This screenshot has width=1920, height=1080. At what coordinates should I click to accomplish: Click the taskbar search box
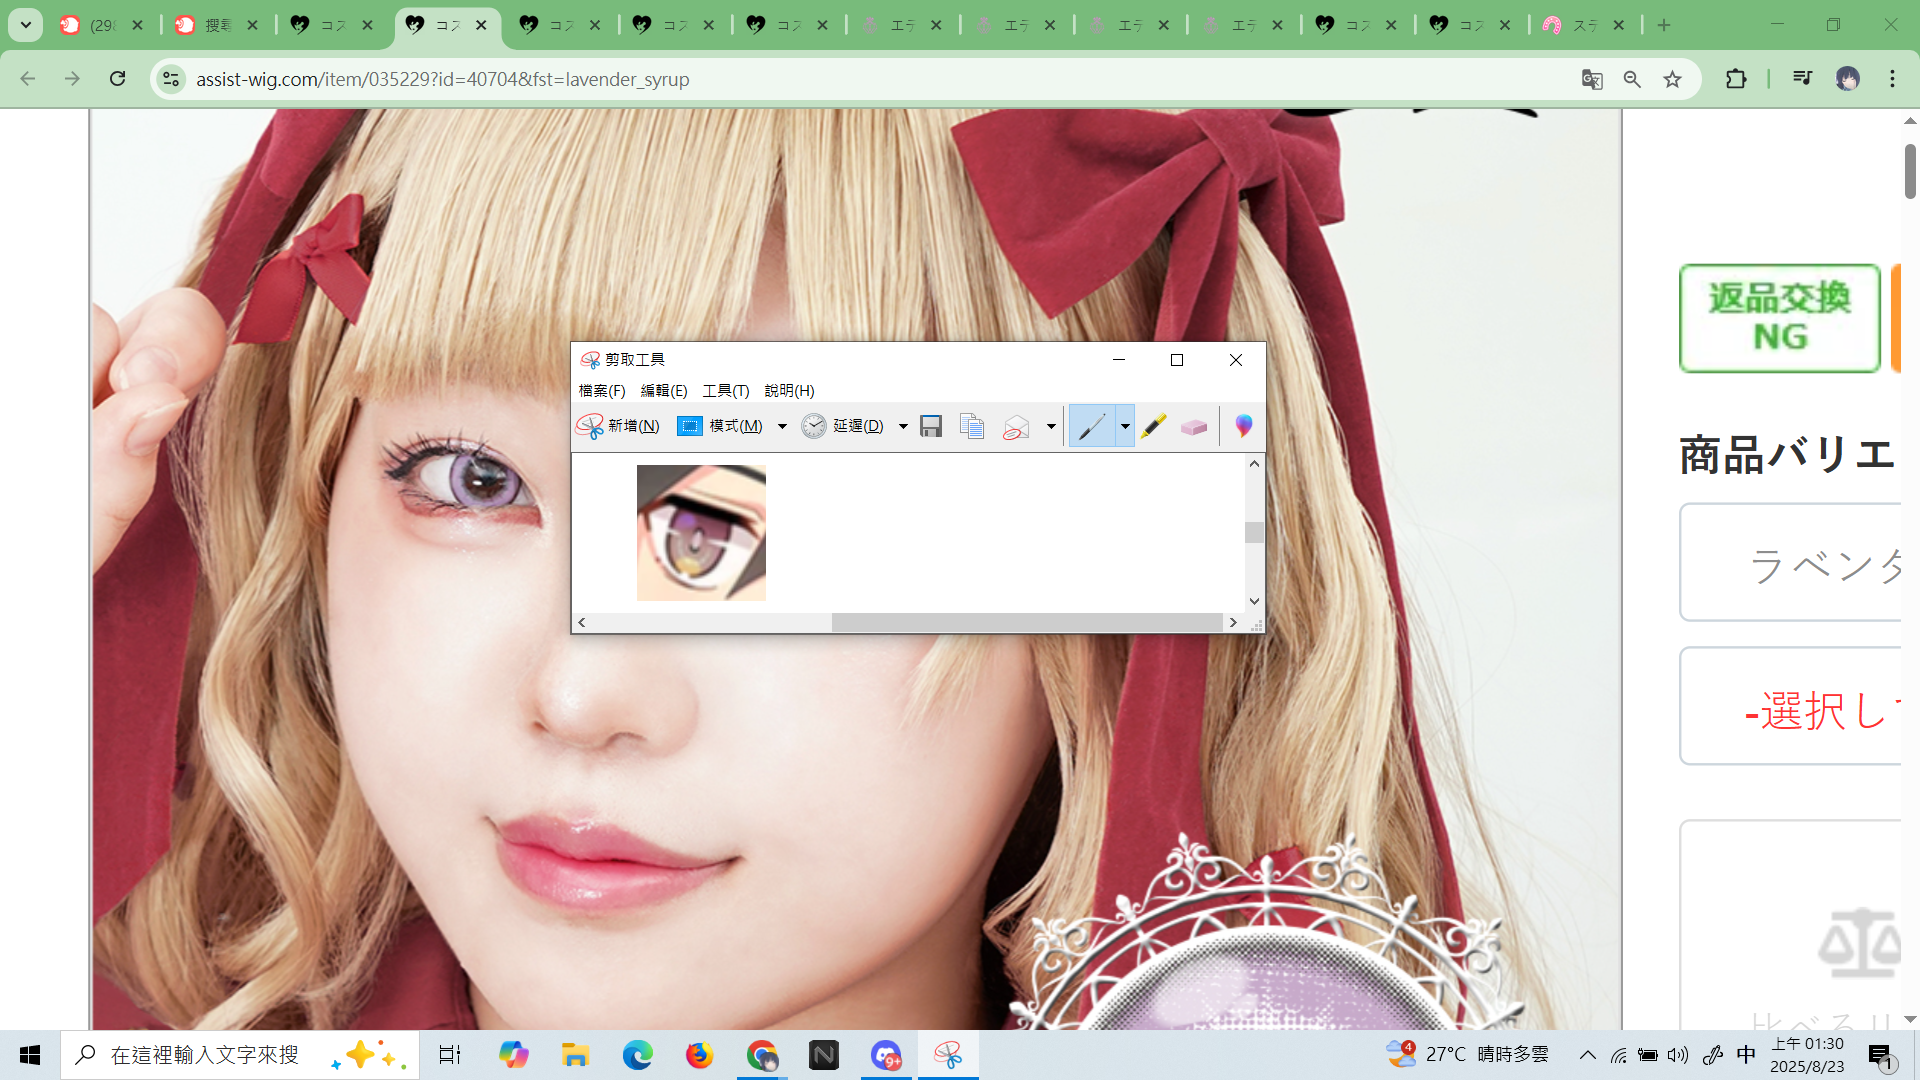tap(240, 1055)
